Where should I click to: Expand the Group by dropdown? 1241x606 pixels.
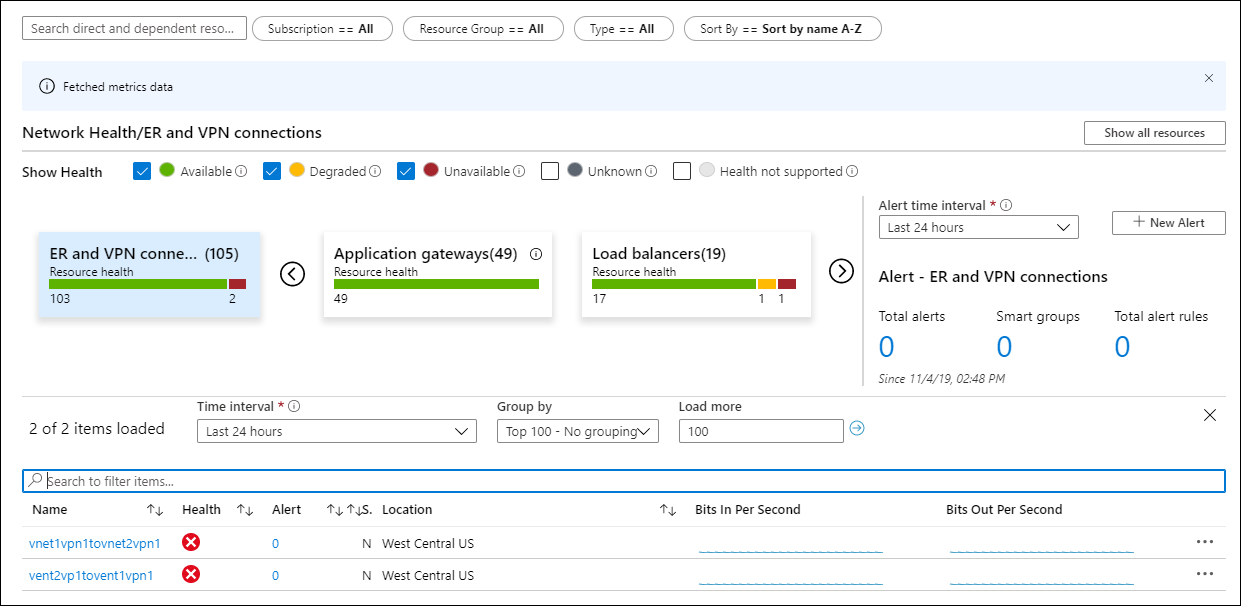tap(577, 431)
